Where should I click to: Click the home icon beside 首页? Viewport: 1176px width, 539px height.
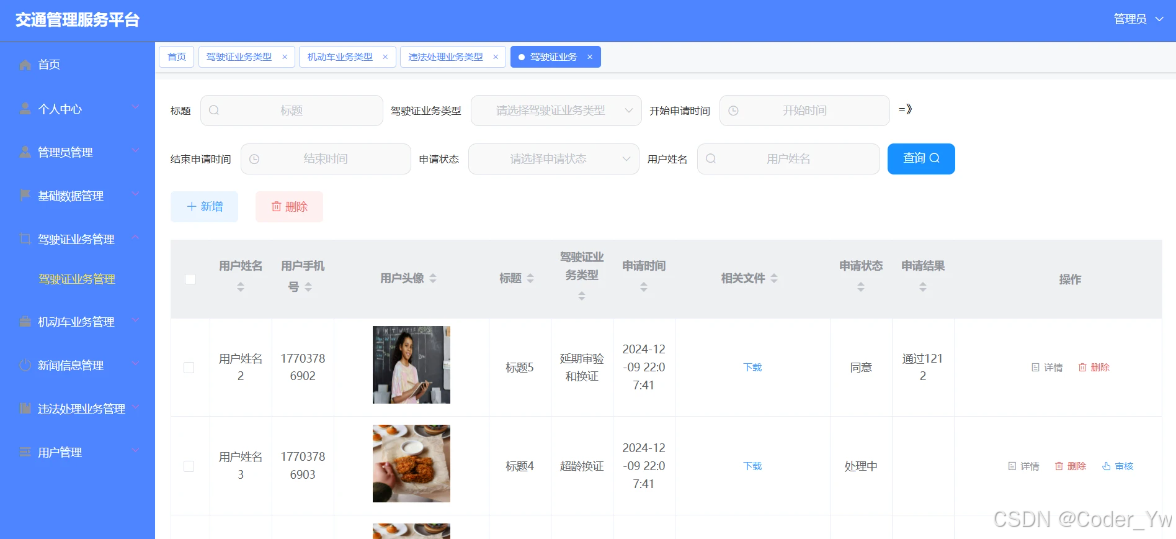pos(26,64)
